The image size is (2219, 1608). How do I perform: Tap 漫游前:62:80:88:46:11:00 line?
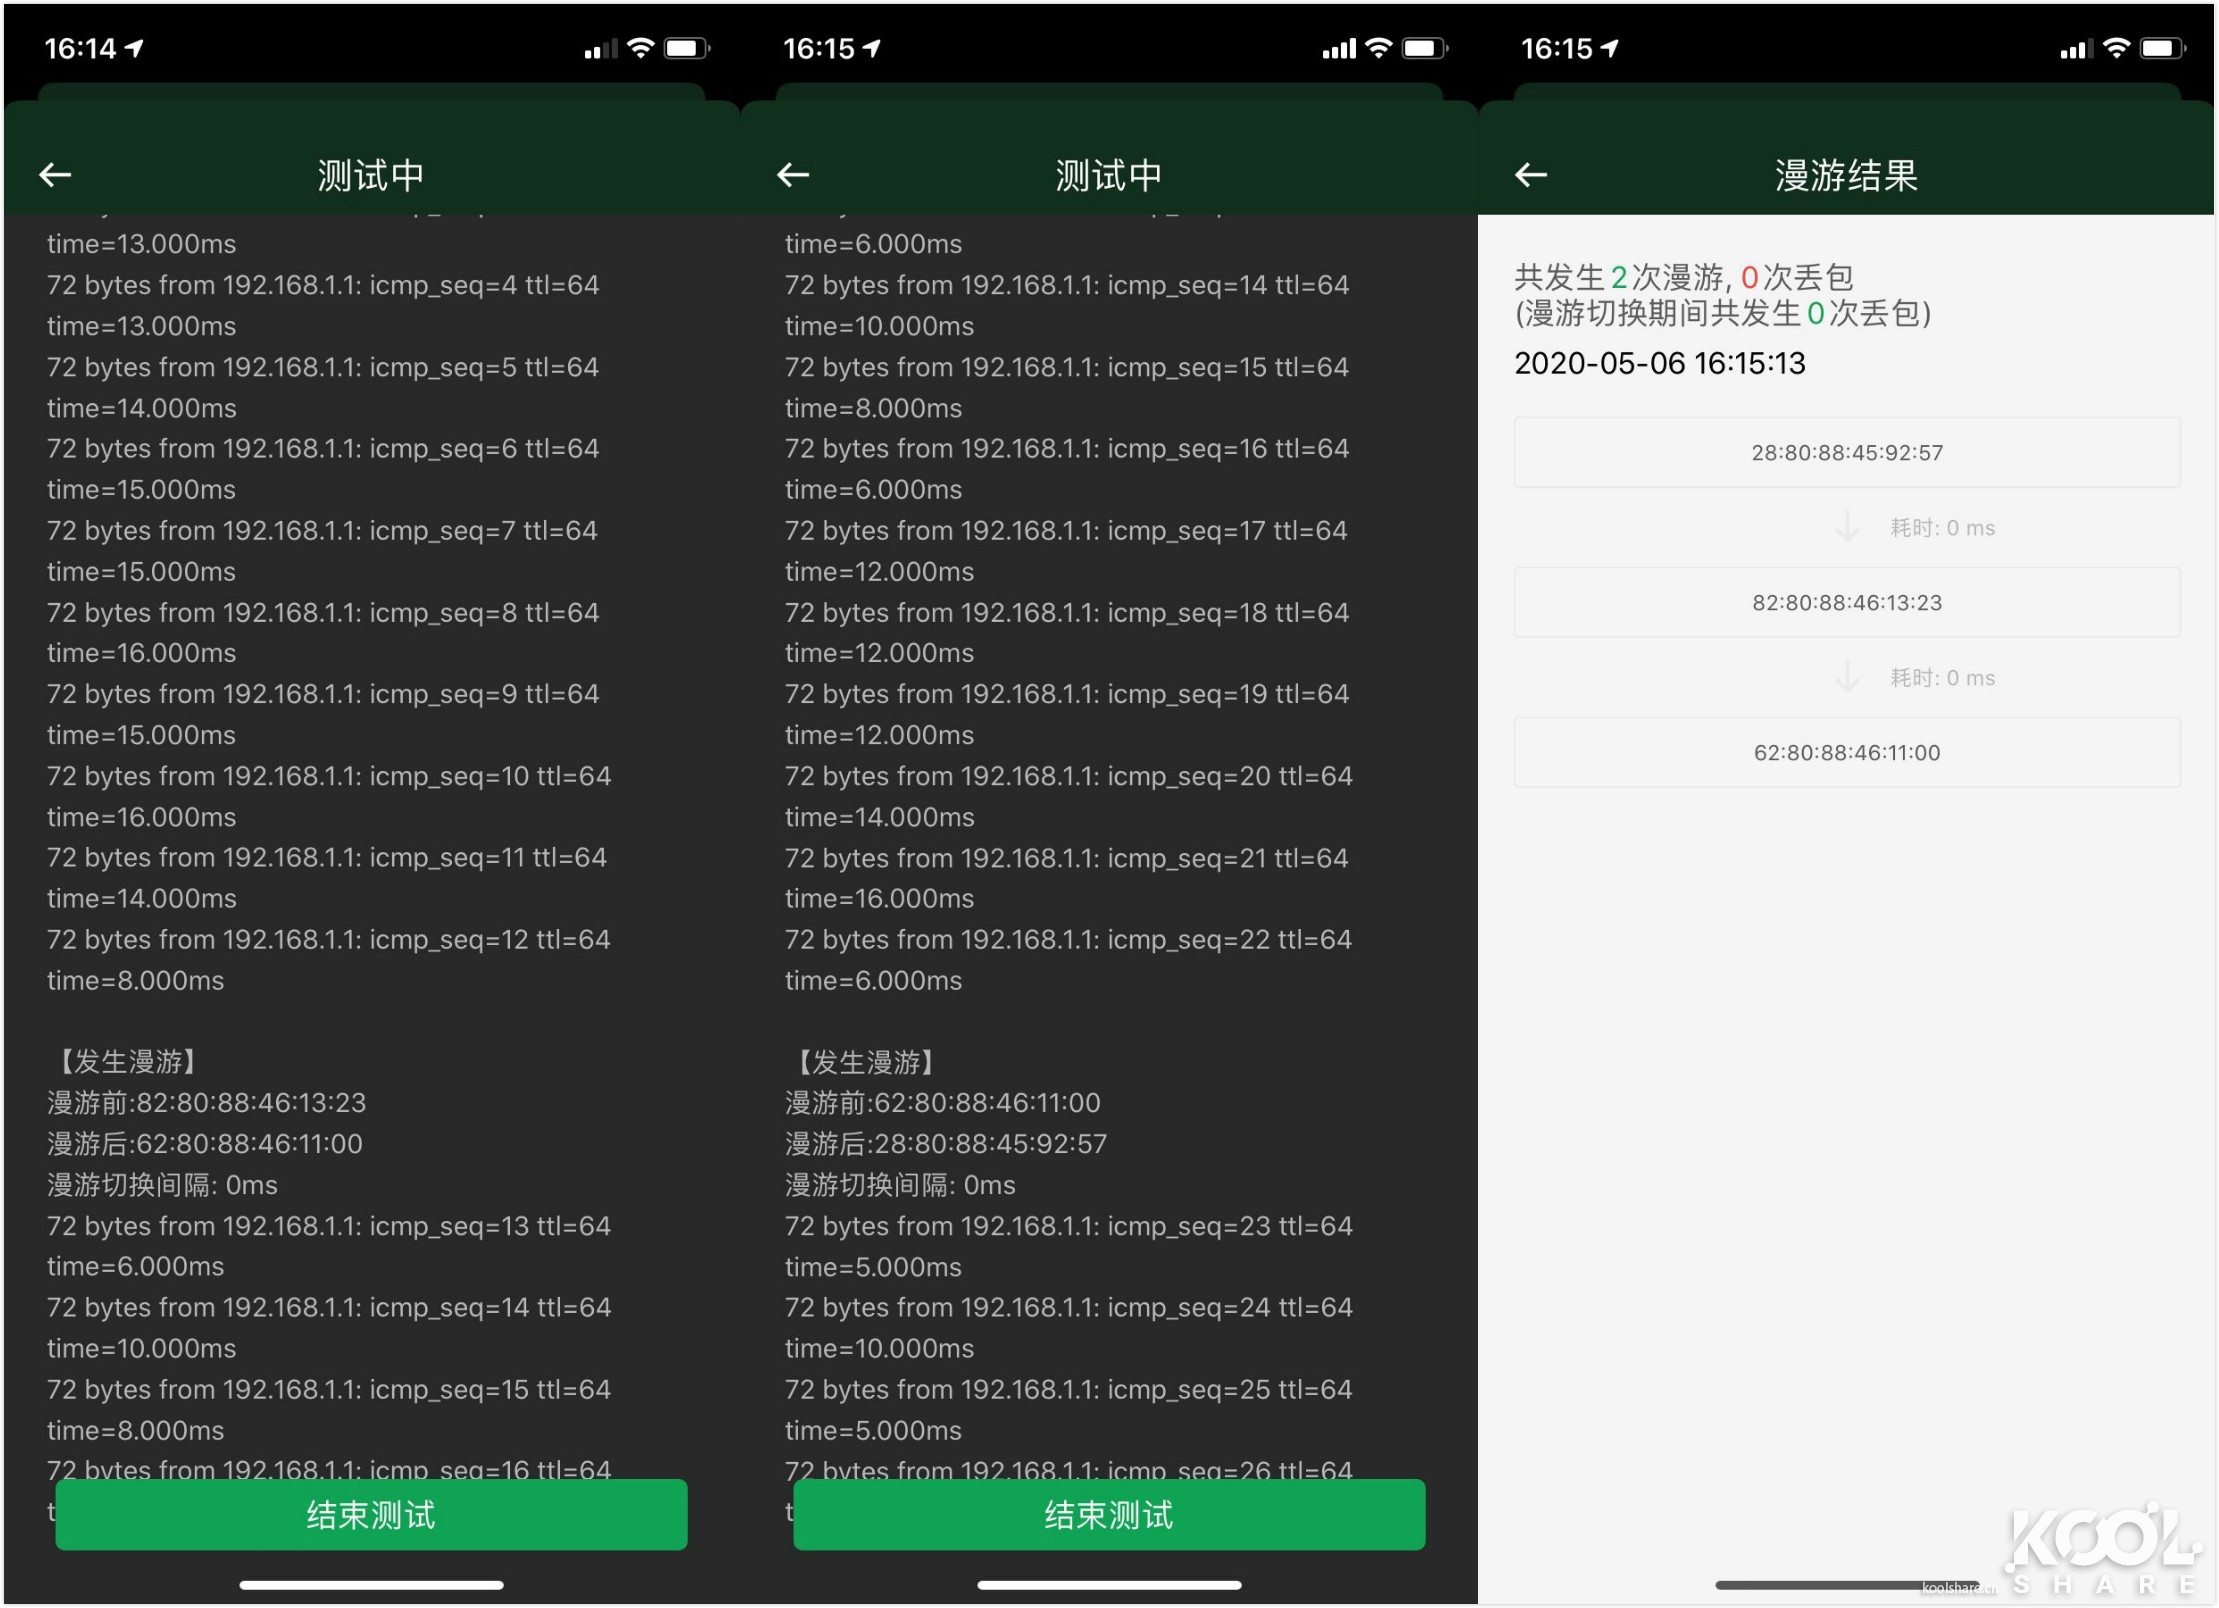point(943,1103)
